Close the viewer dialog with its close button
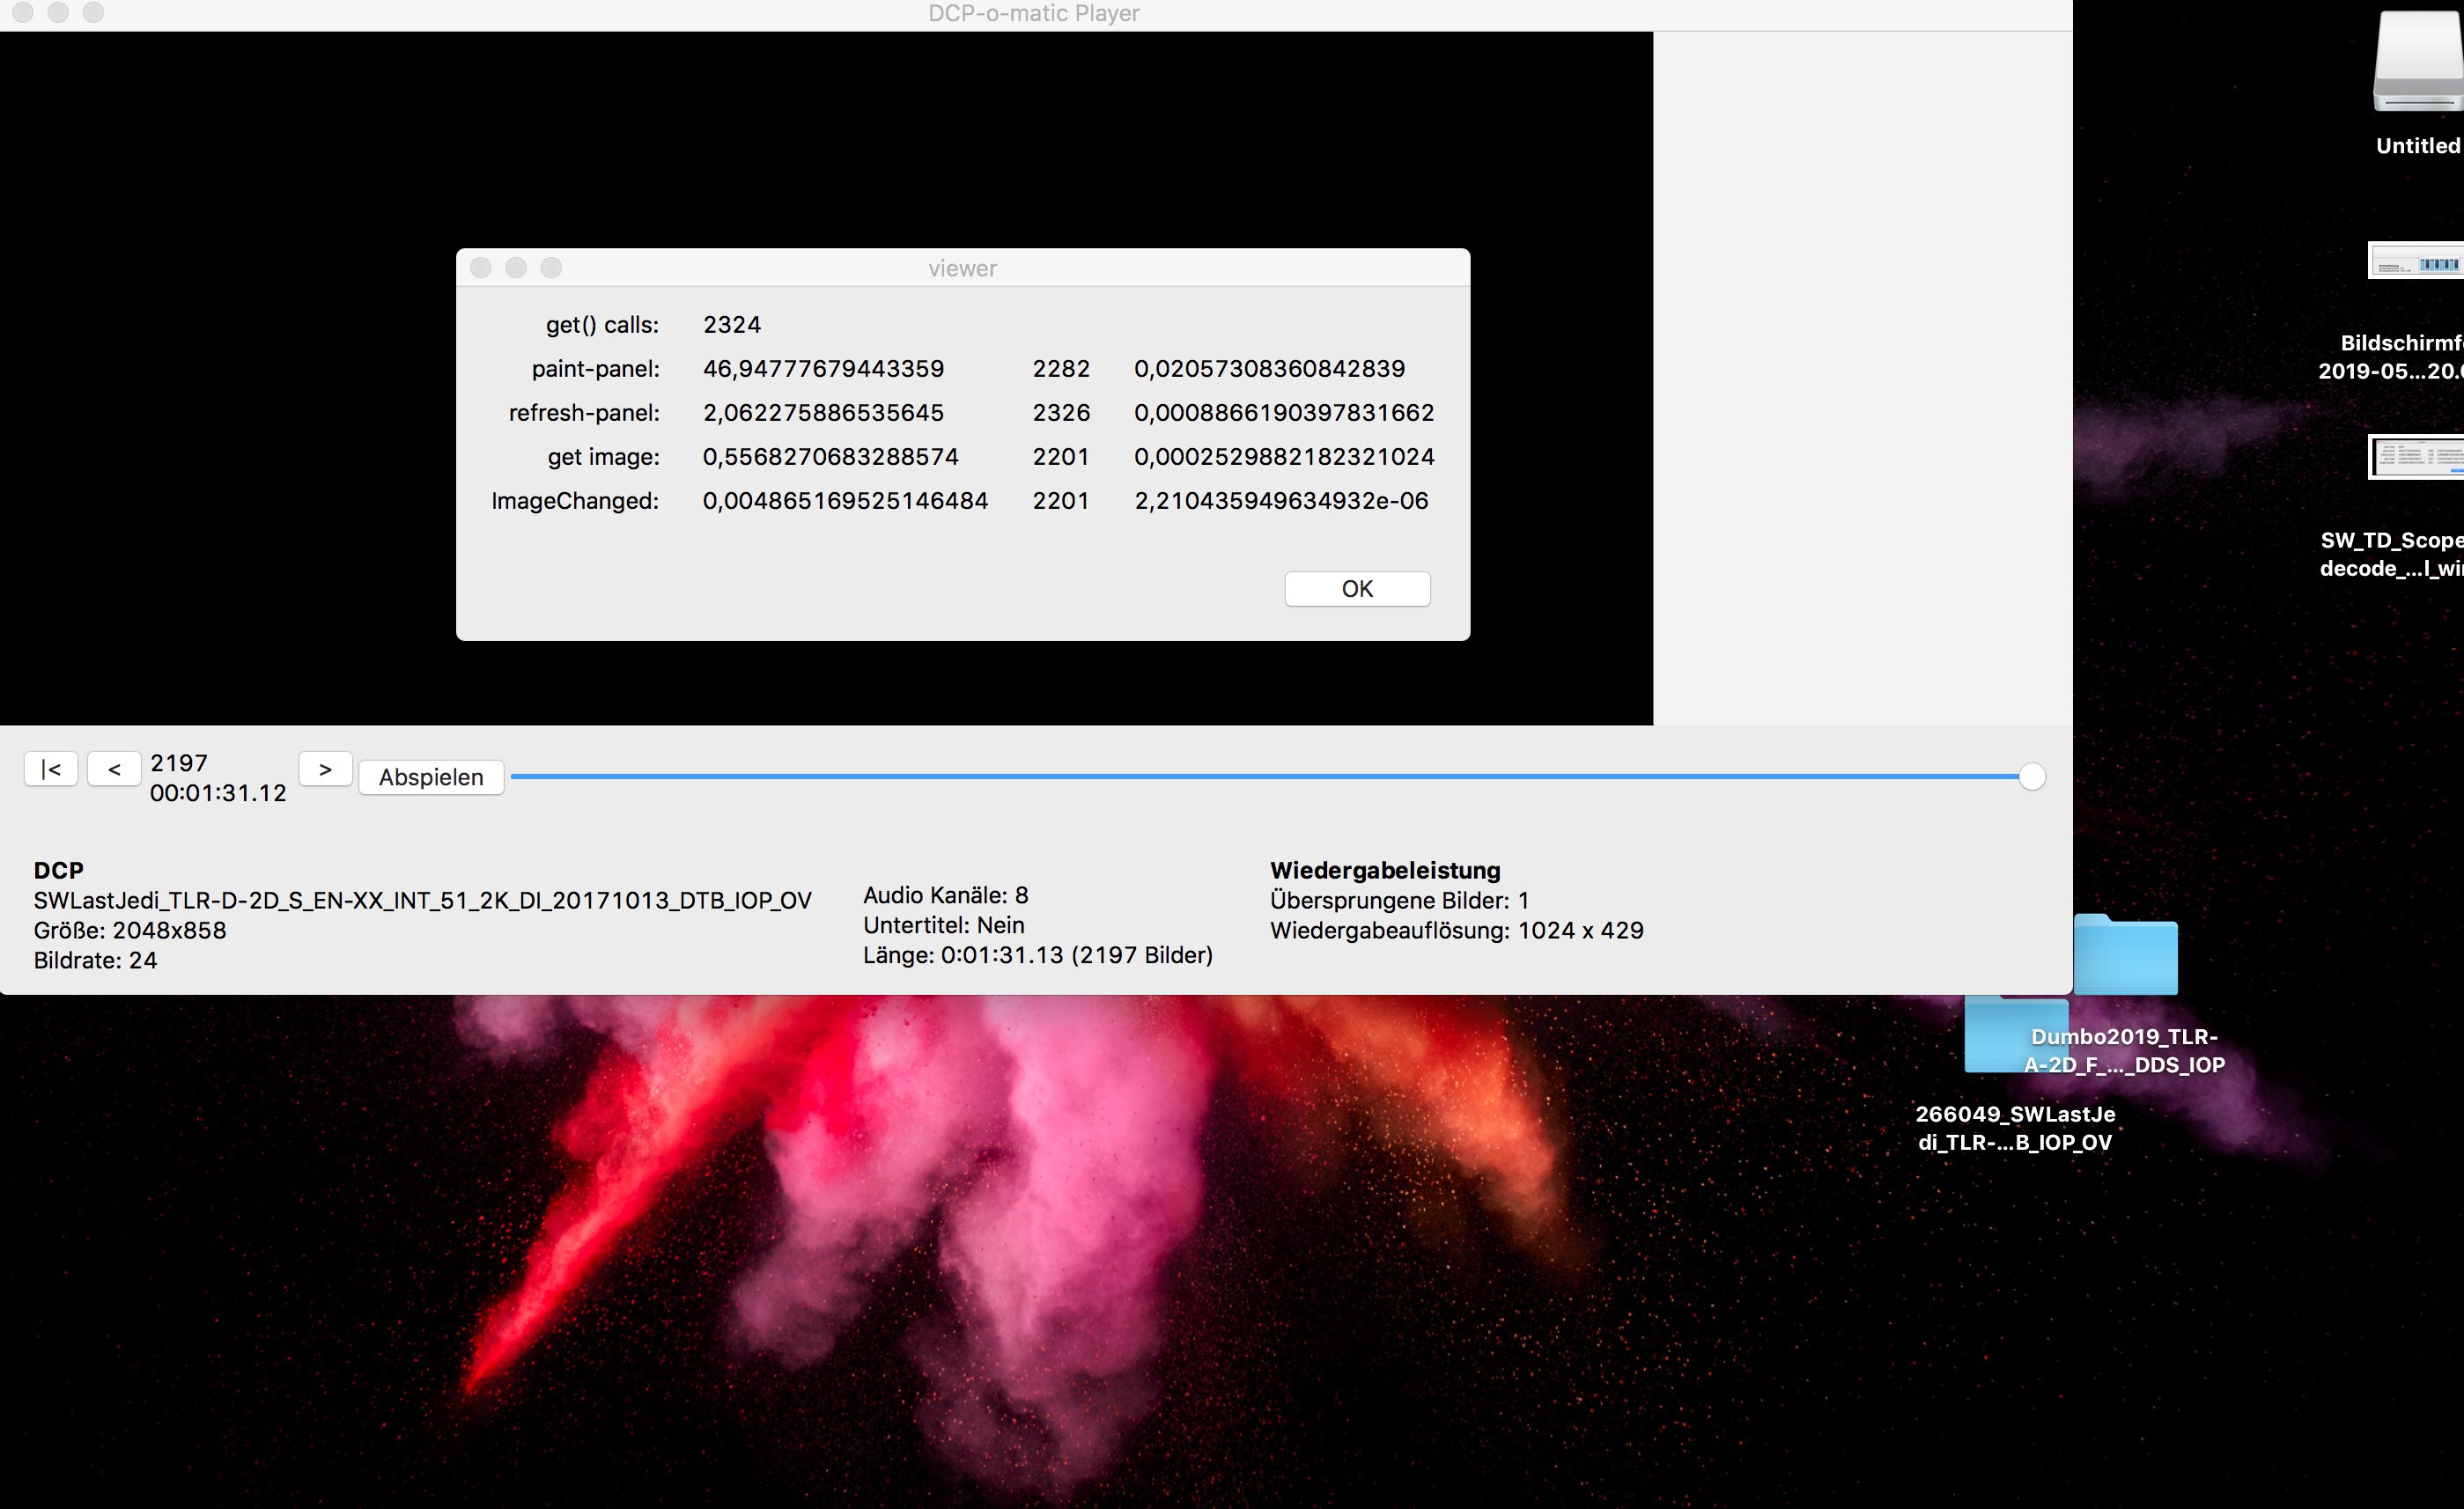Image resolution: width=2464 pixels, height=1509 pixels. (x=481, y=268)
